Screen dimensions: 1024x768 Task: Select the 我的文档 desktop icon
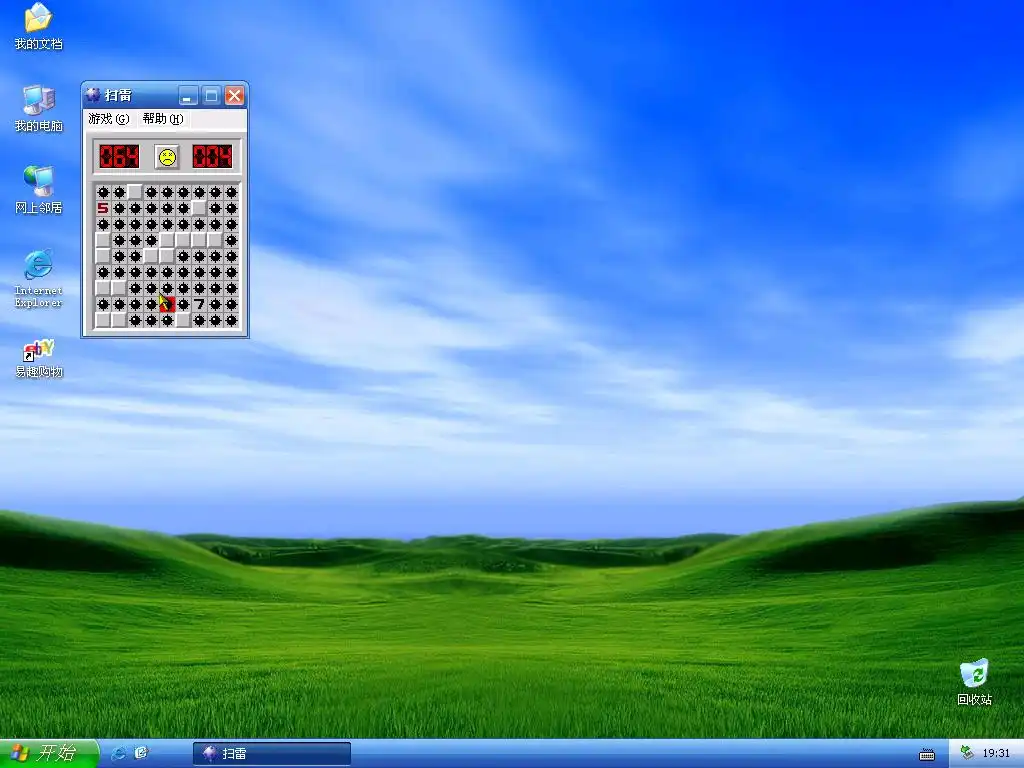(39, 26)
